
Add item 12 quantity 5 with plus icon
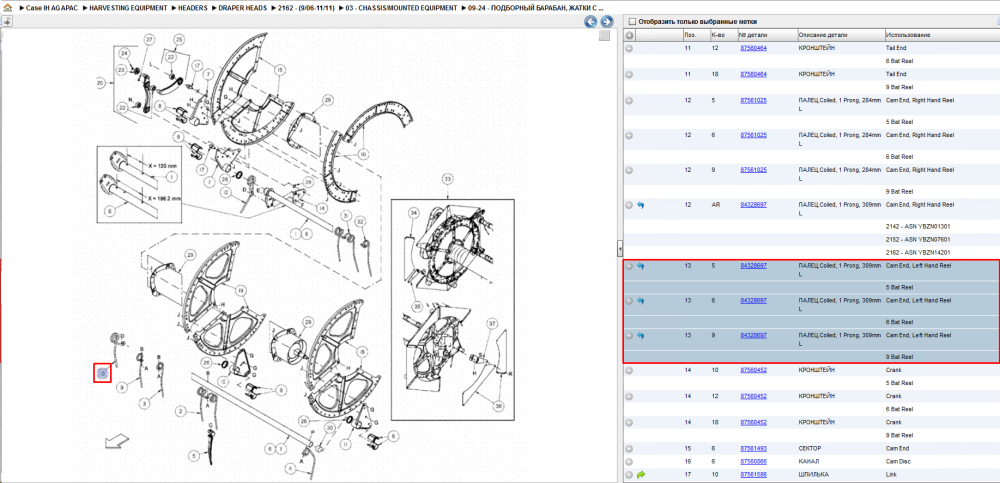click(629, 100)
